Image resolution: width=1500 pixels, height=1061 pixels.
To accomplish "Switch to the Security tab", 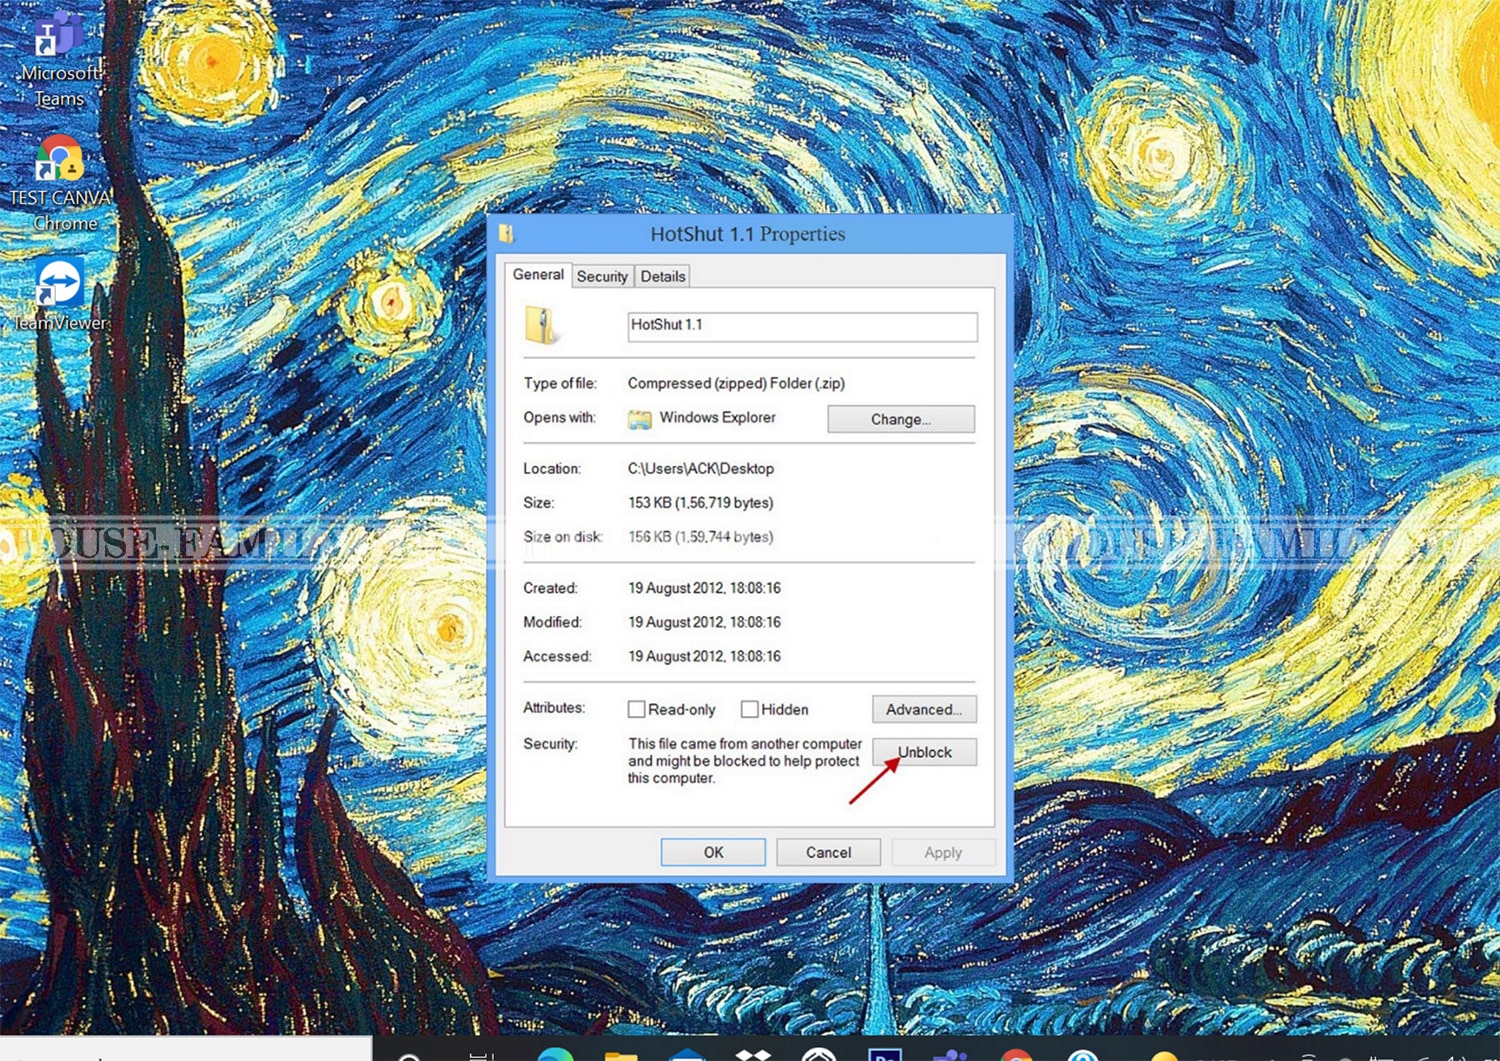I will (x=602, y=277).
